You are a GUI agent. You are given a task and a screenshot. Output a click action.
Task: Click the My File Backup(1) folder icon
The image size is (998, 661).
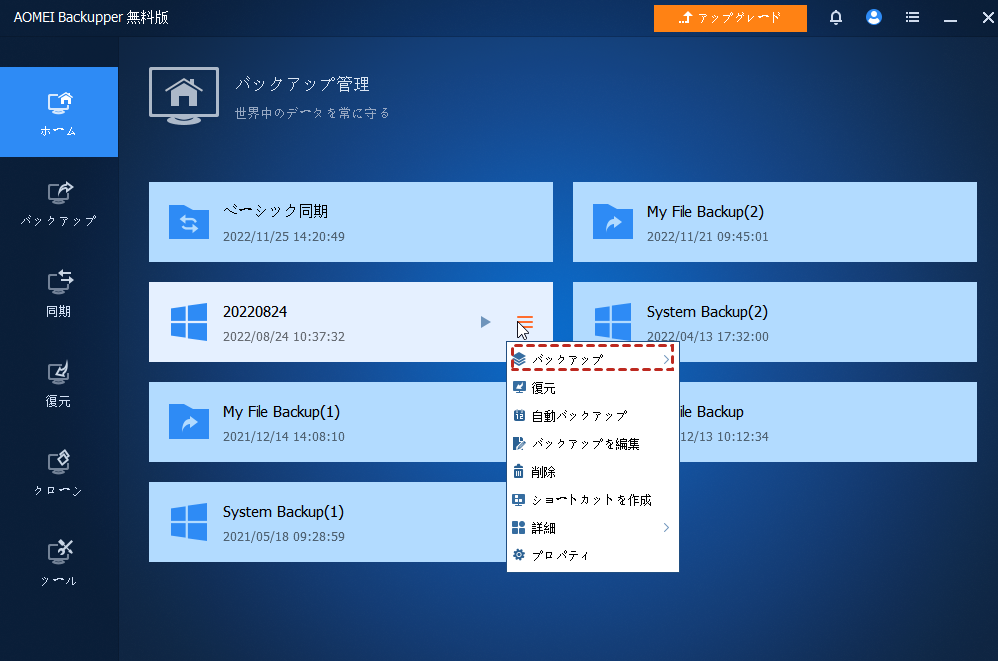click(189, 422)
